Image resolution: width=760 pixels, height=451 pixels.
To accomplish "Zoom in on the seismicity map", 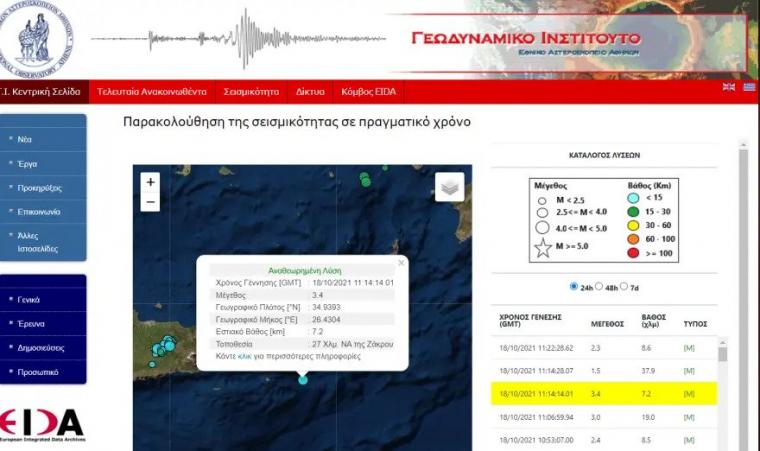I will click(x=150, y=182).
